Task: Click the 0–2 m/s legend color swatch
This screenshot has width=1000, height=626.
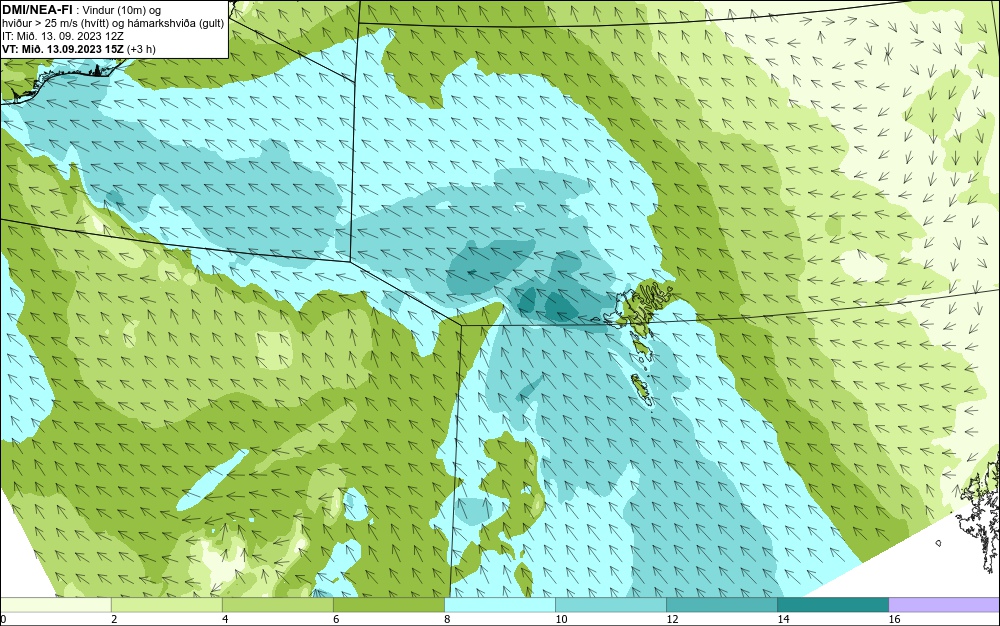Action: [55, 604]
